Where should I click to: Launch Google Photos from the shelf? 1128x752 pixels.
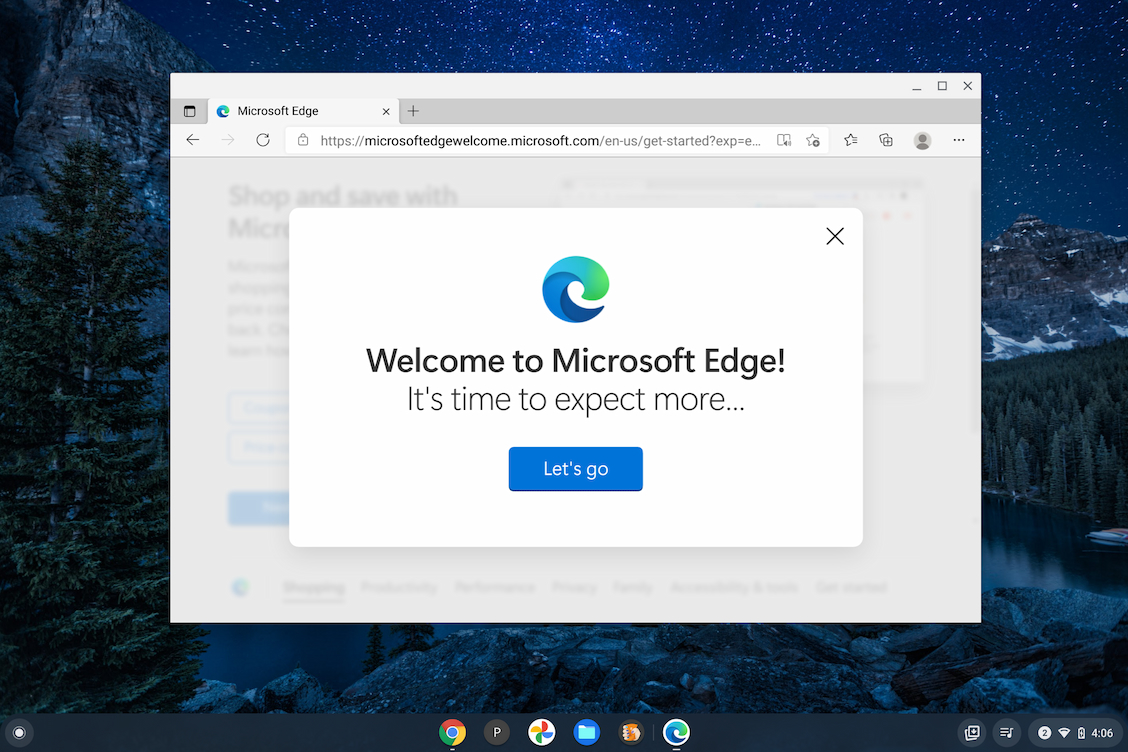click(542, 733)
